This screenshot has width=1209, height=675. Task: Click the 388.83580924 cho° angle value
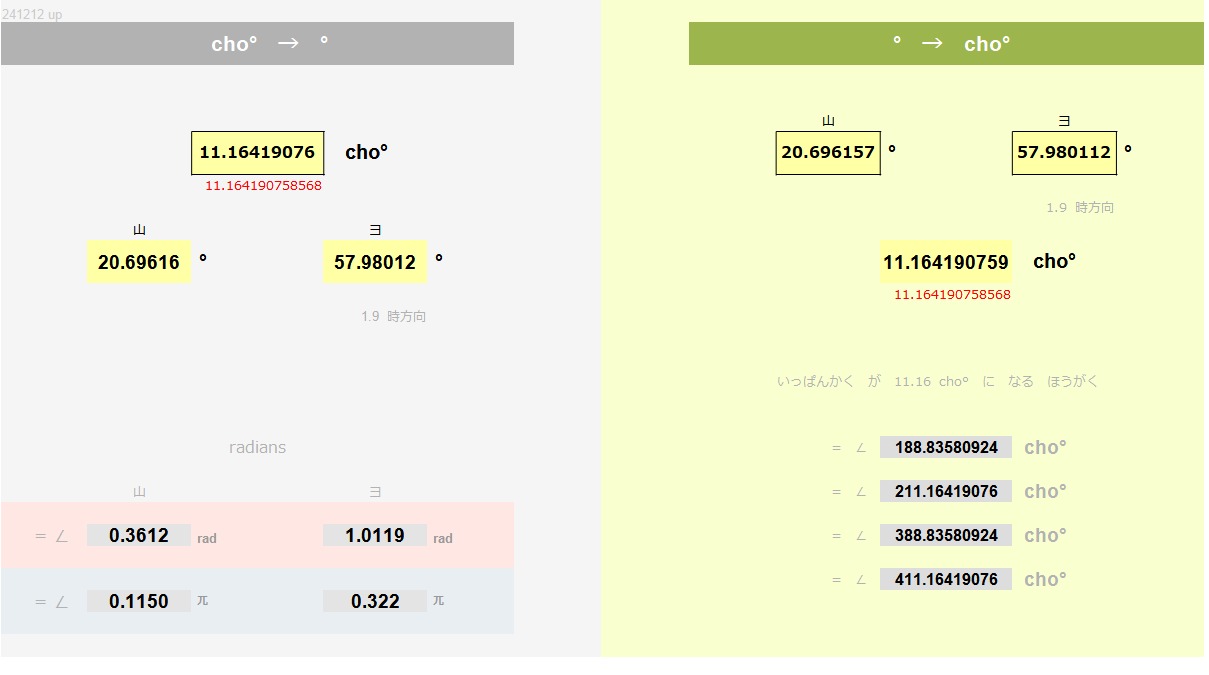(946, 535)
